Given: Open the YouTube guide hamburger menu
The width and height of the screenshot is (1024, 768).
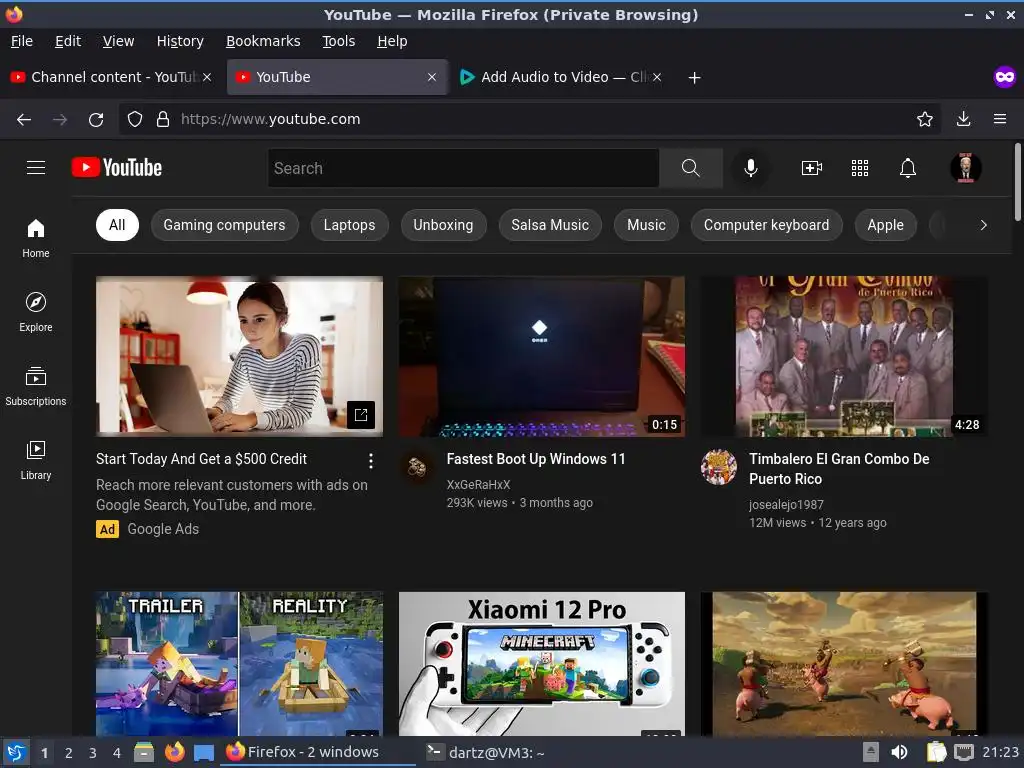Looking at the screenshot, I should [36, 168].
